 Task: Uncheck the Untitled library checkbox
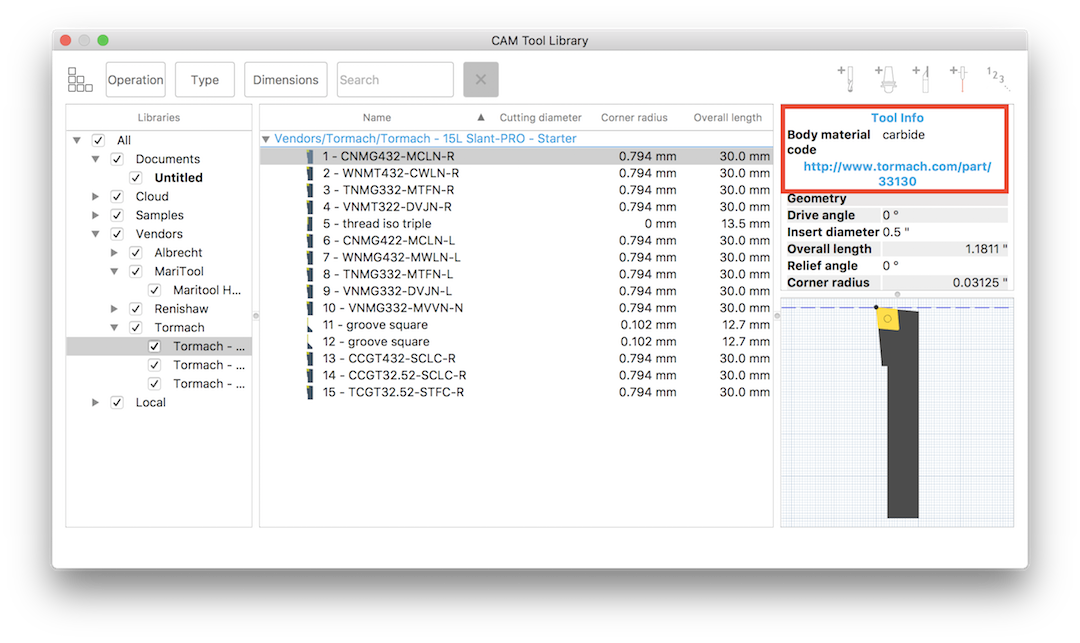pos(136,178)
